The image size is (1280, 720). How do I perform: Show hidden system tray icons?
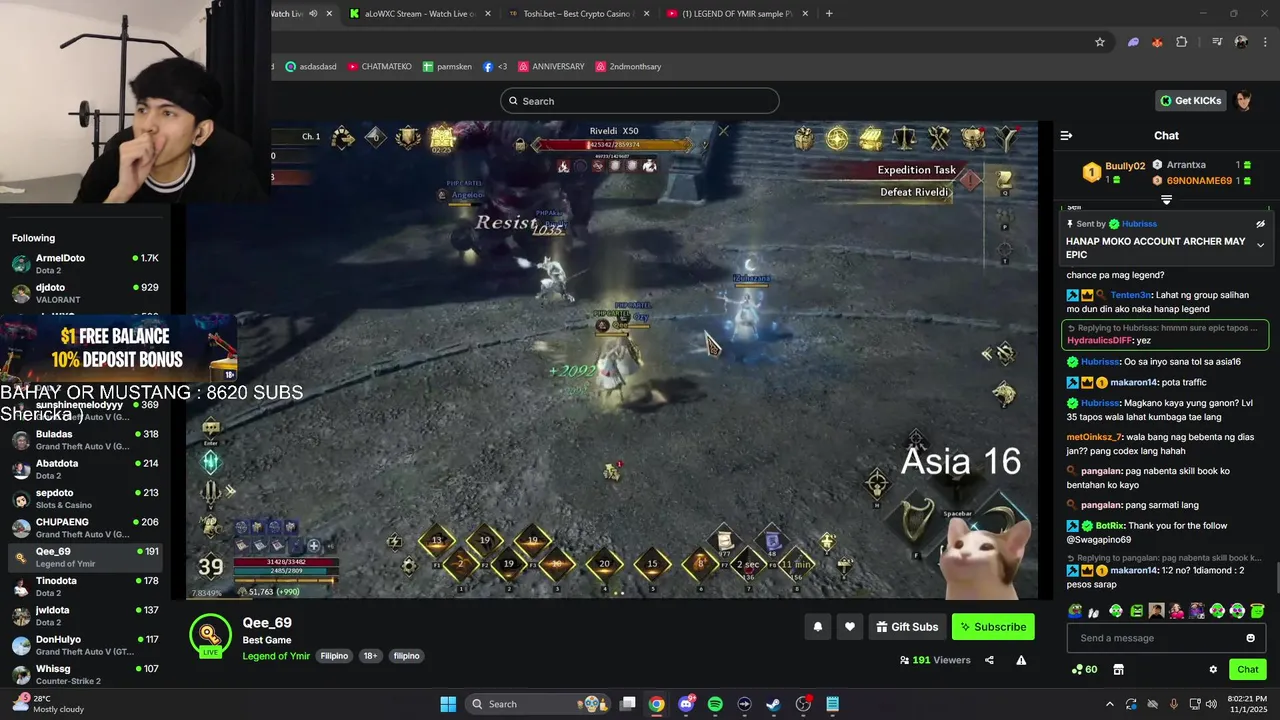(1109, 704)
